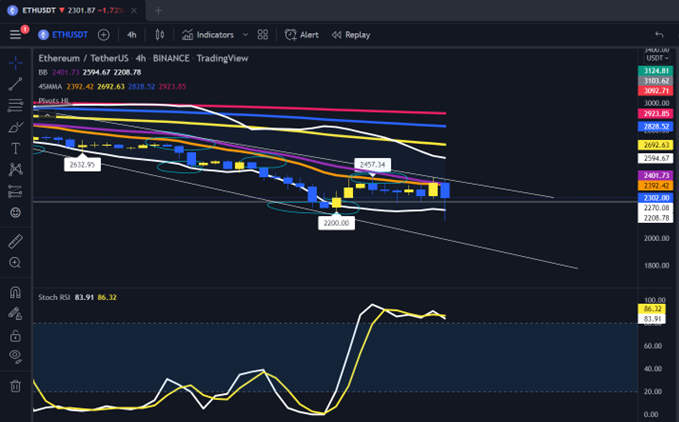
Task: Click the 2392.42 orange price label
Action: (656, 186)
